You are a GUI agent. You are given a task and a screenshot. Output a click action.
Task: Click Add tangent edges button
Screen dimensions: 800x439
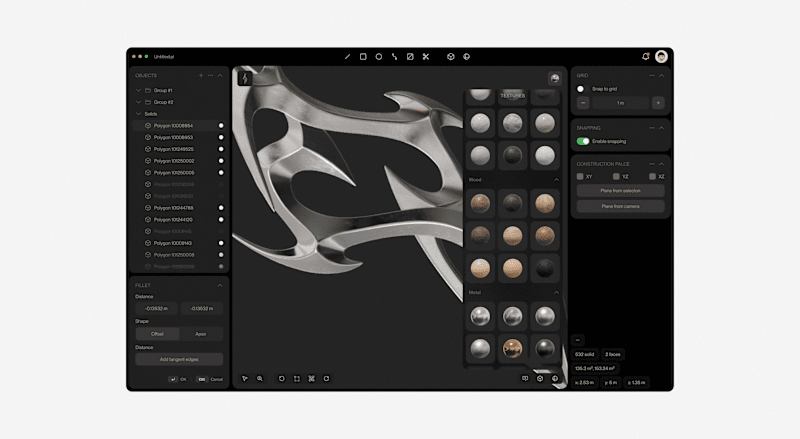coord(179,359)
